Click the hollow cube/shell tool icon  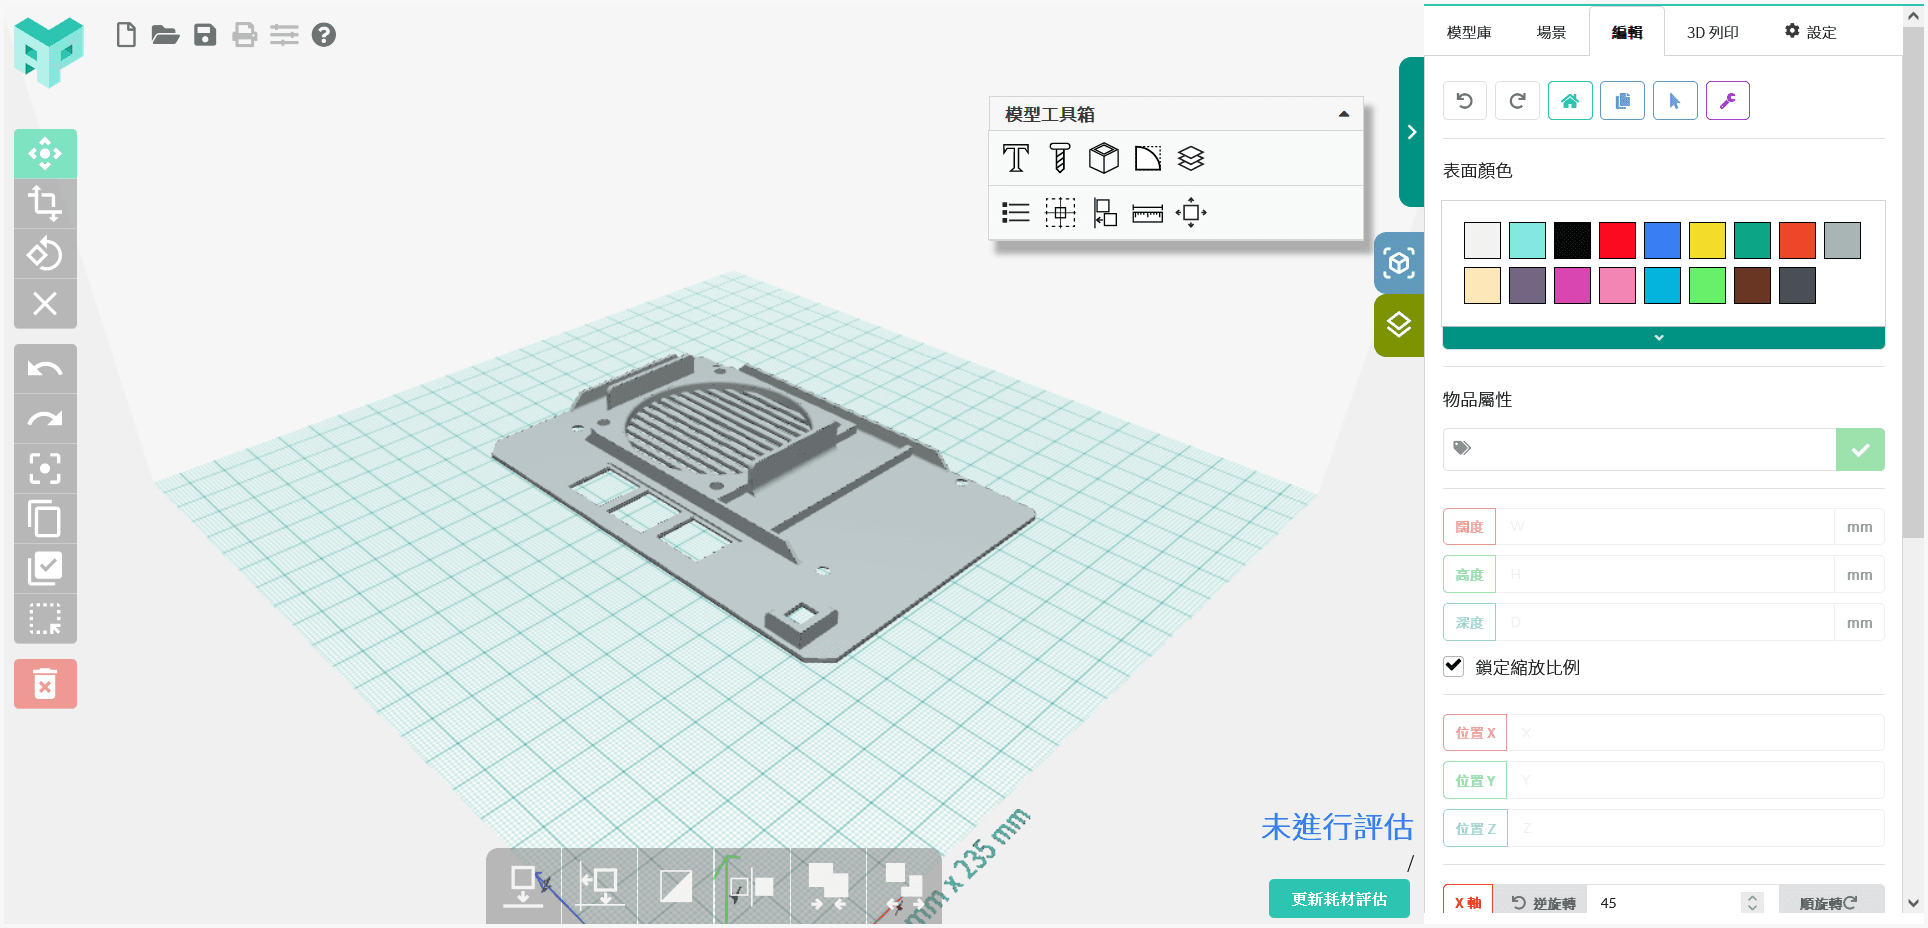[1103, 157]
